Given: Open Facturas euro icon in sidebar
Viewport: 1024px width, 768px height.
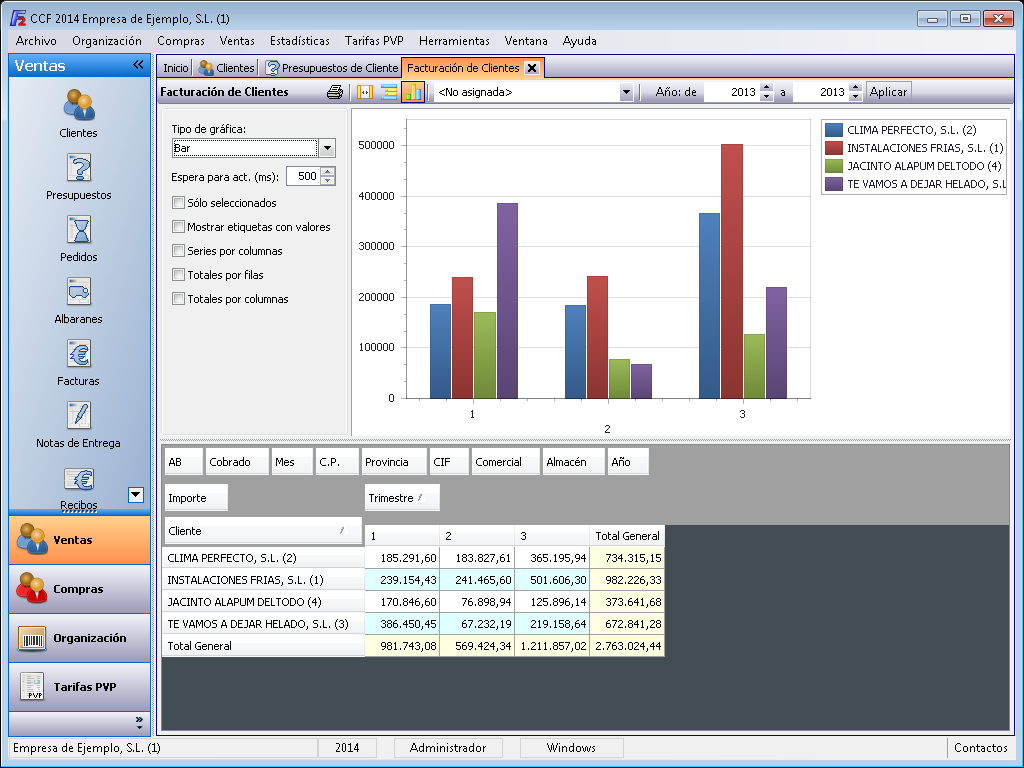Looking at the screenshot, I should pyautogui.click(x=78, y=362).
